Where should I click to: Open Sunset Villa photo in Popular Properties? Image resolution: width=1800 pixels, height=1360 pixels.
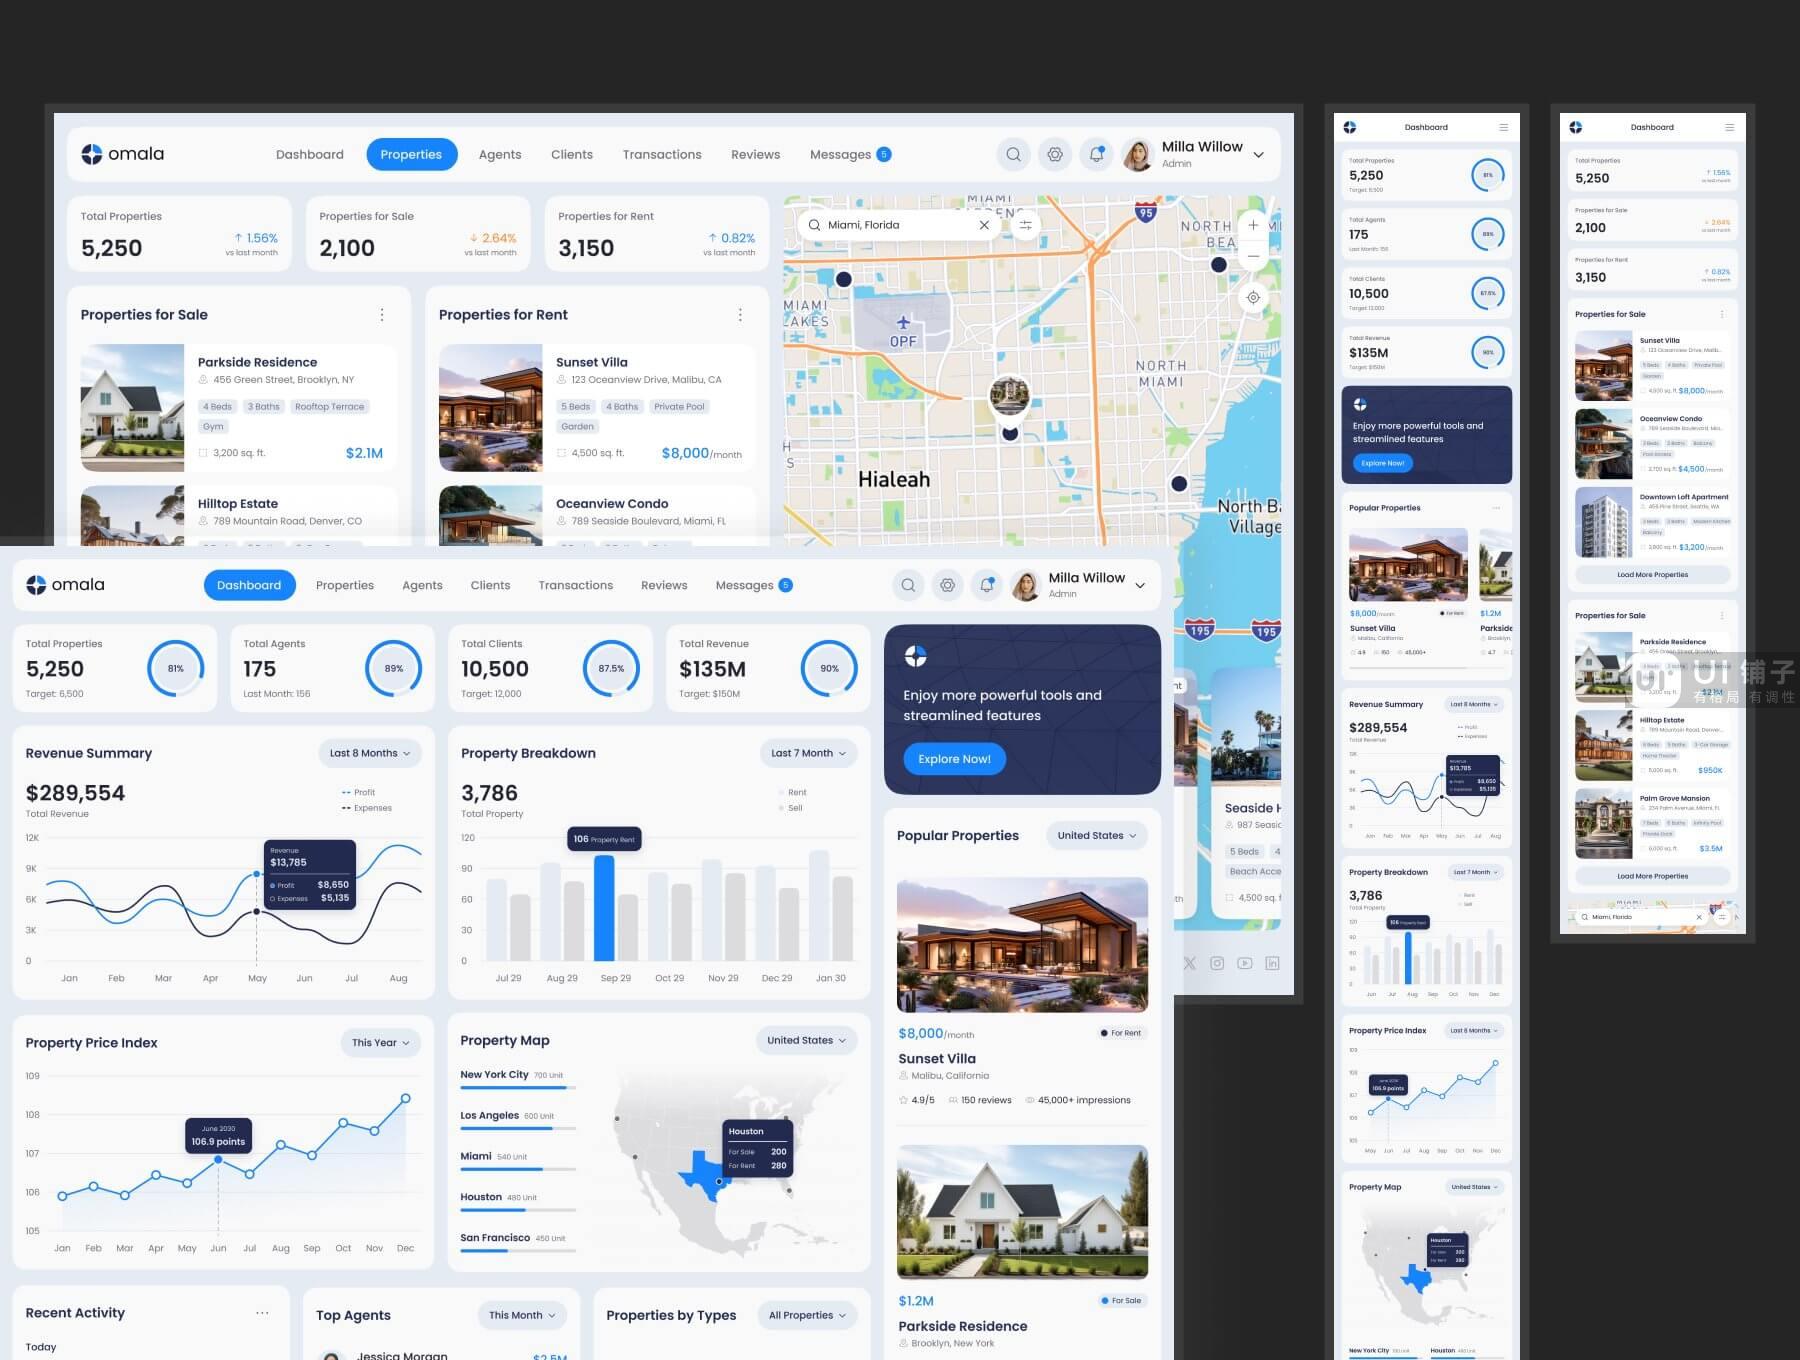point(1022,945)
